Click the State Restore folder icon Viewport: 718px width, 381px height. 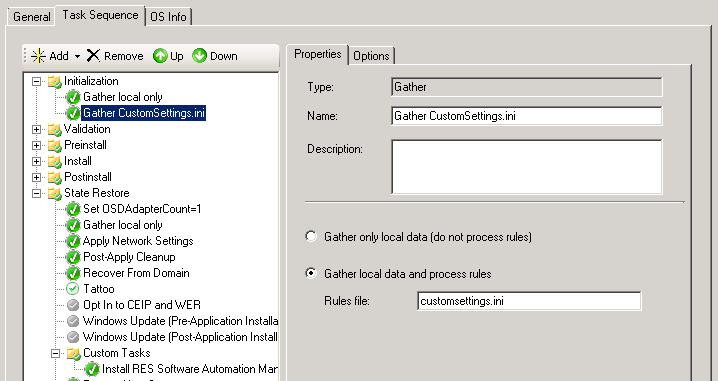click(x=54, y=194)
